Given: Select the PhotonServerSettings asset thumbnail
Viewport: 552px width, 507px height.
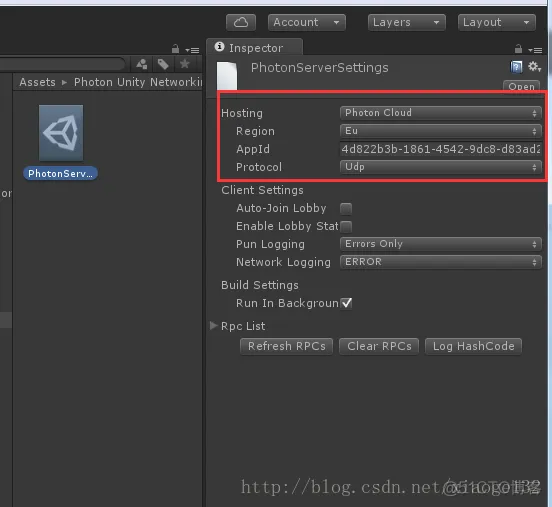Looking at the screenshot, I should point(61,133).
